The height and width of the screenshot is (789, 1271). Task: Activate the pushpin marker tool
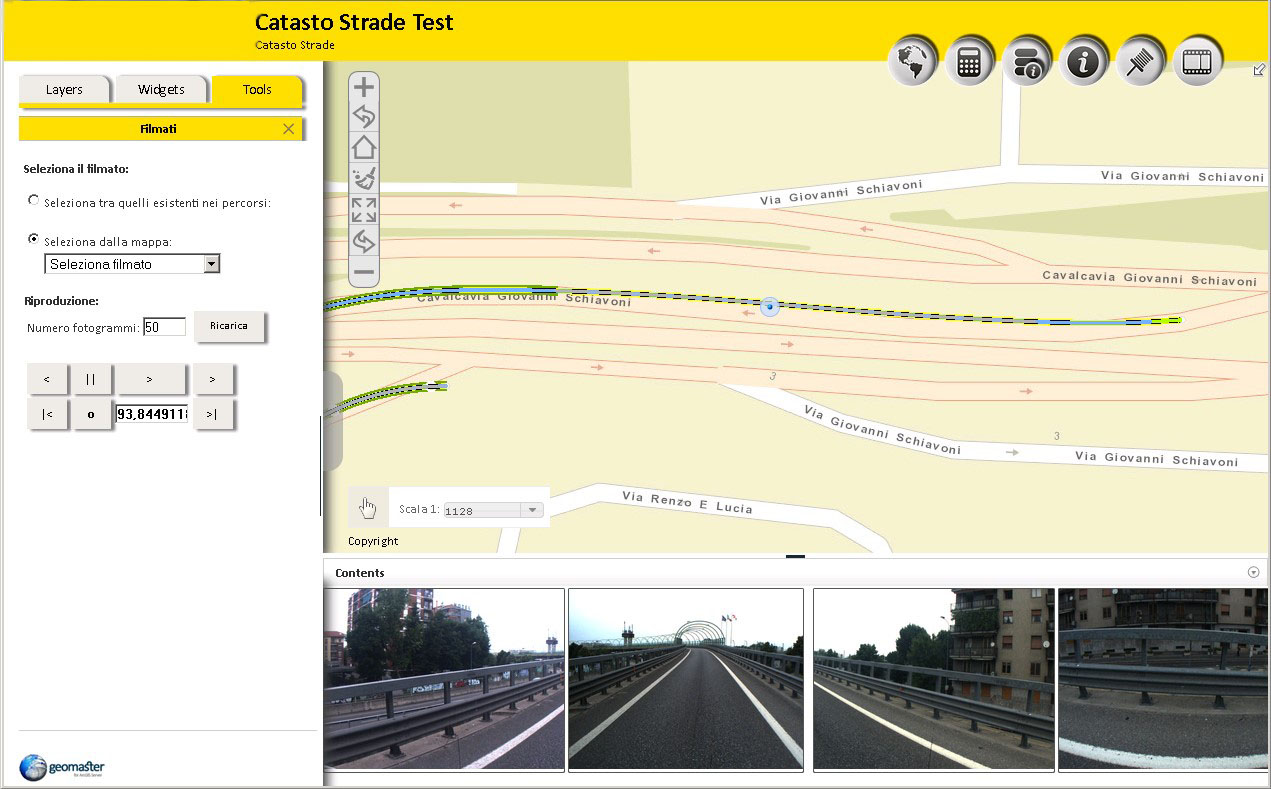point(1141,62)
